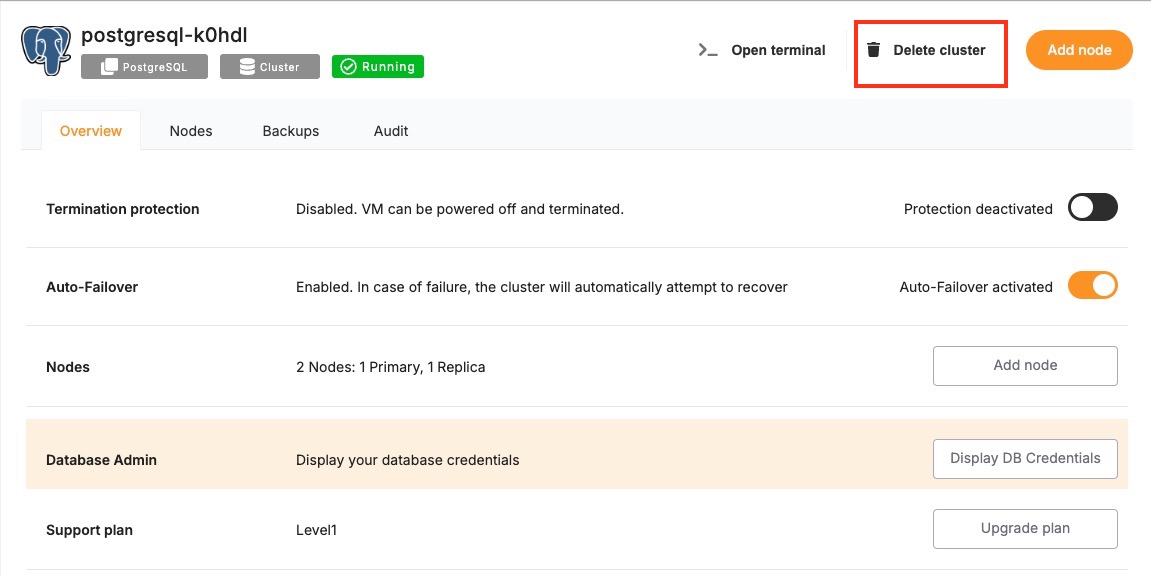Click the Delete cluster label
Viewport: 1151px width, 576px height.
(939, 50)
